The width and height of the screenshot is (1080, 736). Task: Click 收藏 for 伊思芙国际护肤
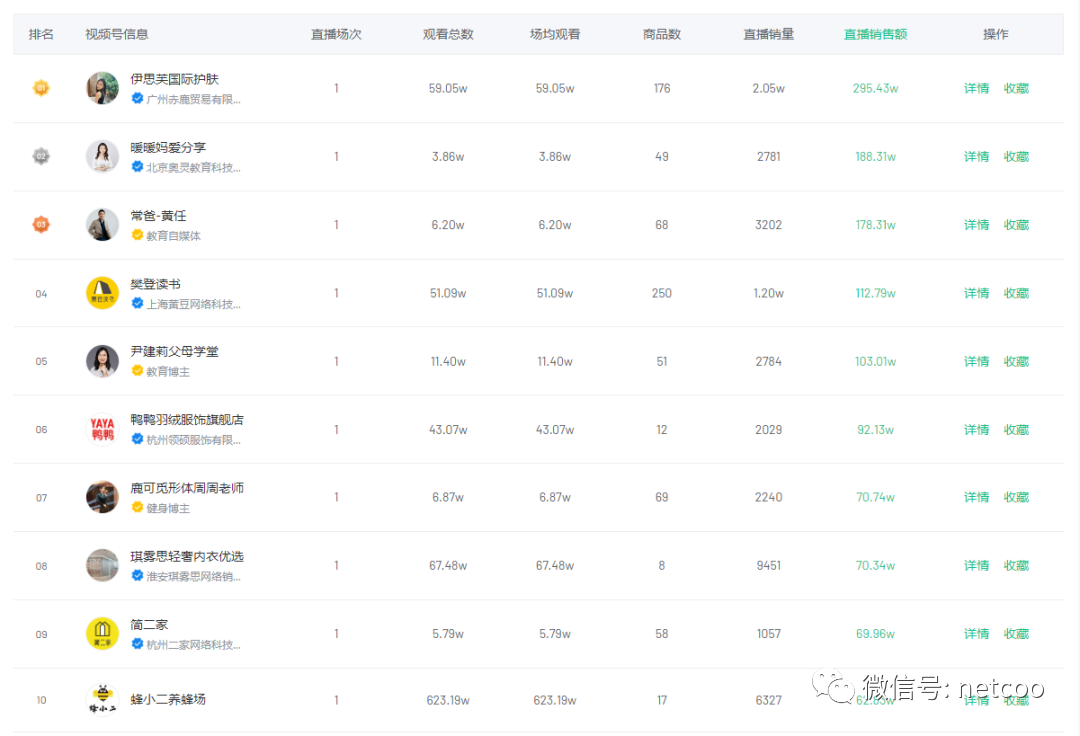tap(1016, 88)
